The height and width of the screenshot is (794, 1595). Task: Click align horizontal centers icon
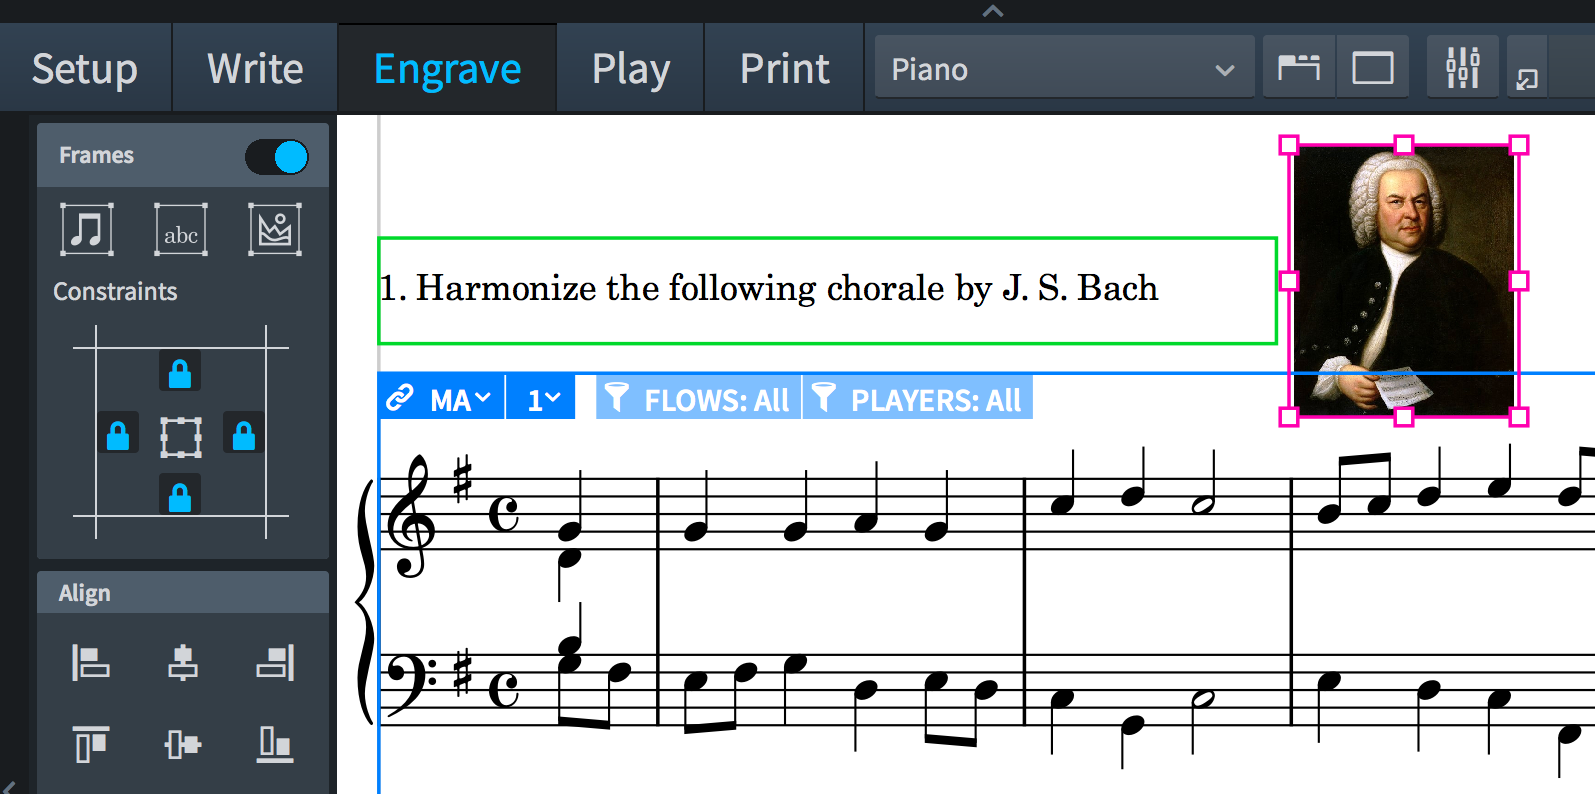(x=182, y=662)
